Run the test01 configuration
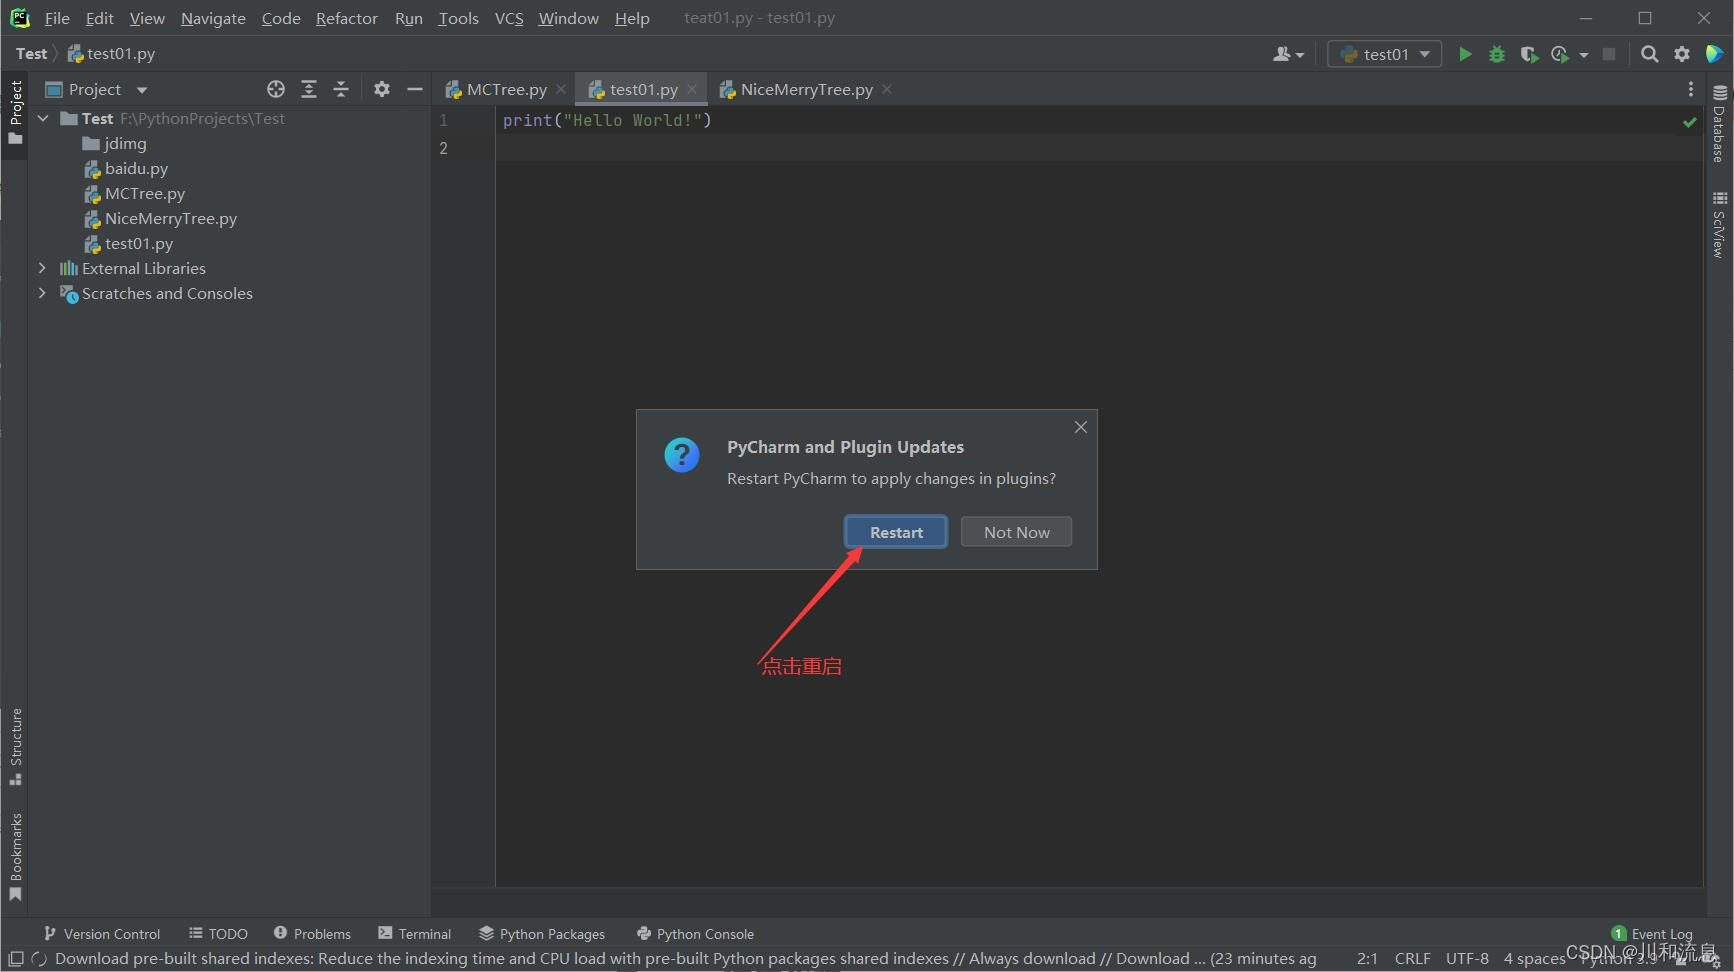This screenshot has height=972, width=1734. pyautogui.click(x=1465, y=54)
